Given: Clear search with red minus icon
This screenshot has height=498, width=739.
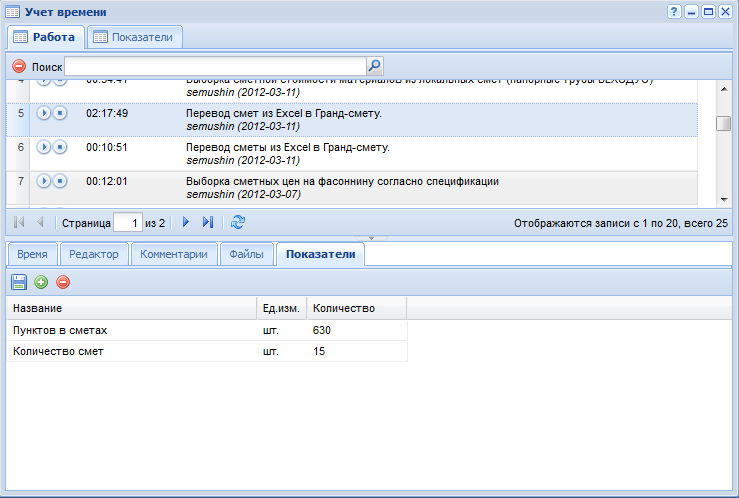Looking at the screenshot, I should (19, 66).
